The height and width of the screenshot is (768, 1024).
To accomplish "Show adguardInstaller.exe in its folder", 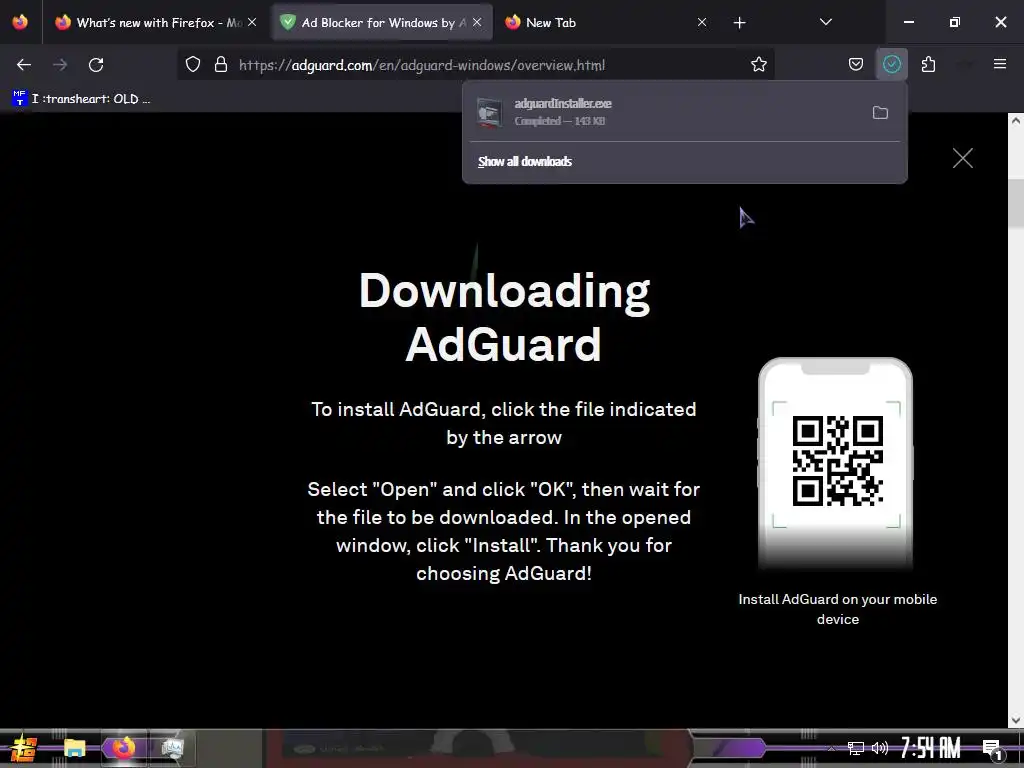I will coord(880,112).
